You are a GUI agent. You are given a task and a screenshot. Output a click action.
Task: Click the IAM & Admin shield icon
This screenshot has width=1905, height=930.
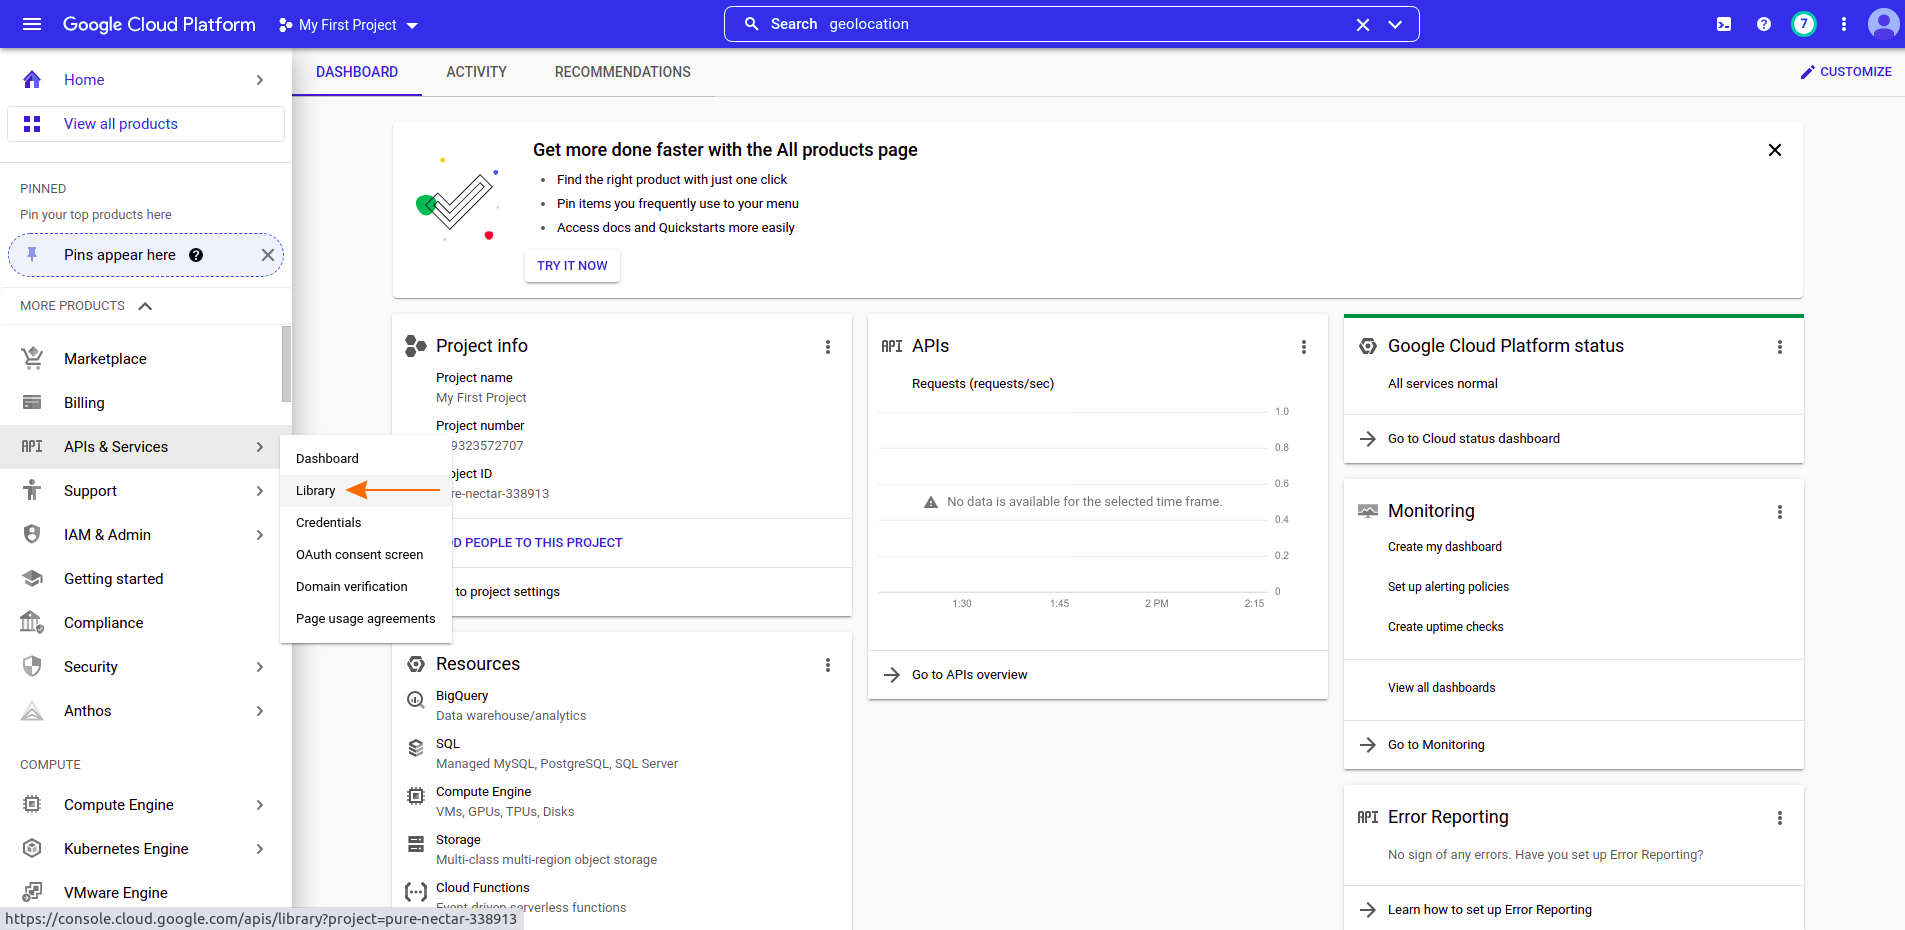[32, 534]
